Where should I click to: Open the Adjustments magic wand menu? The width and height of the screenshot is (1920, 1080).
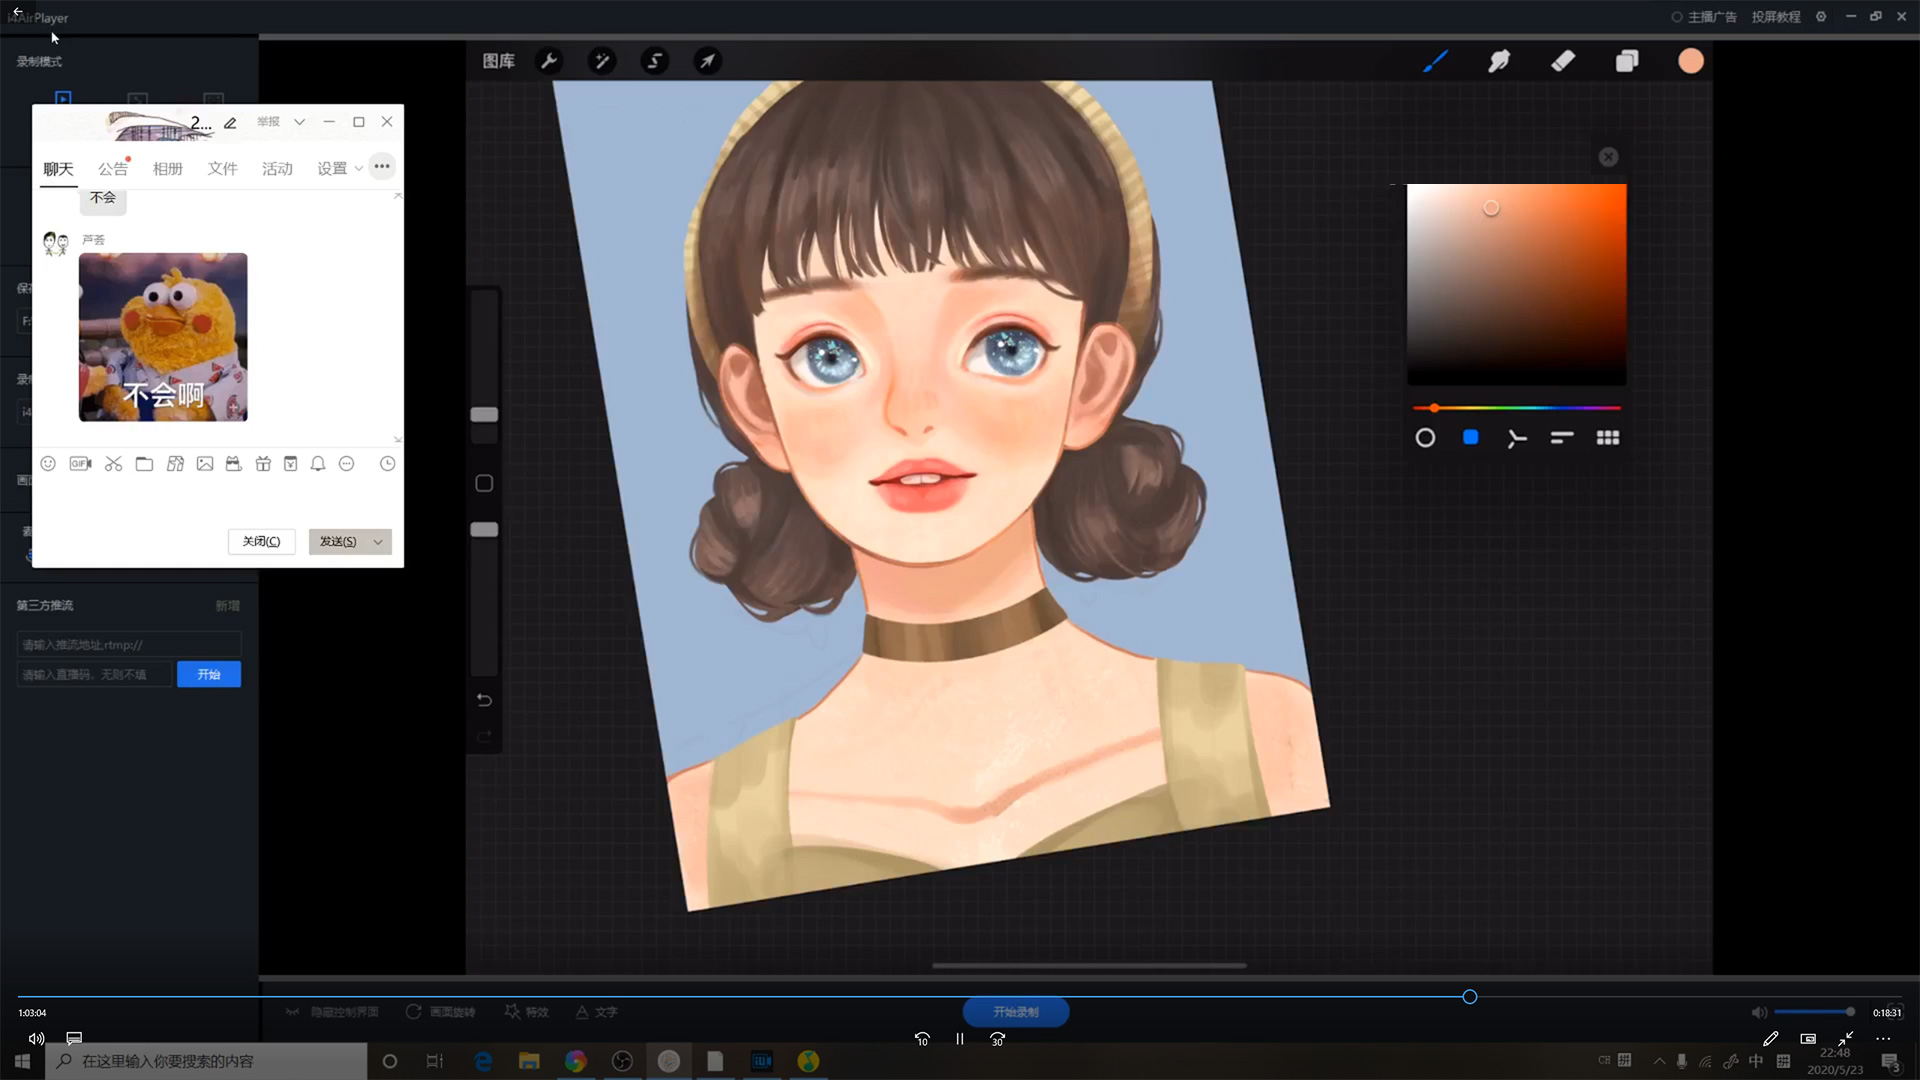(602, 61)
